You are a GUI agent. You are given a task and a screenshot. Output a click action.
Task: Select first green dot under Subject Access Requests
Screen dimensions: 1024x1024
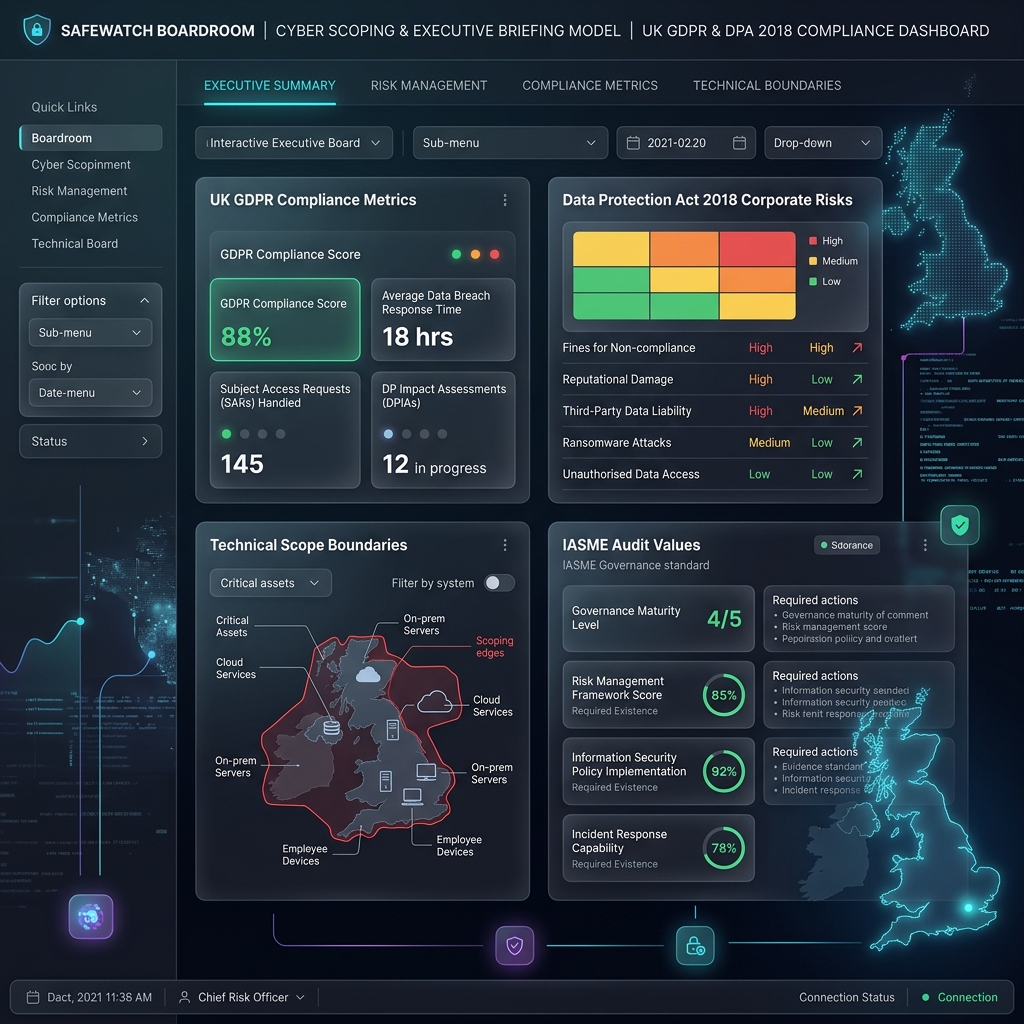point(226,434)
